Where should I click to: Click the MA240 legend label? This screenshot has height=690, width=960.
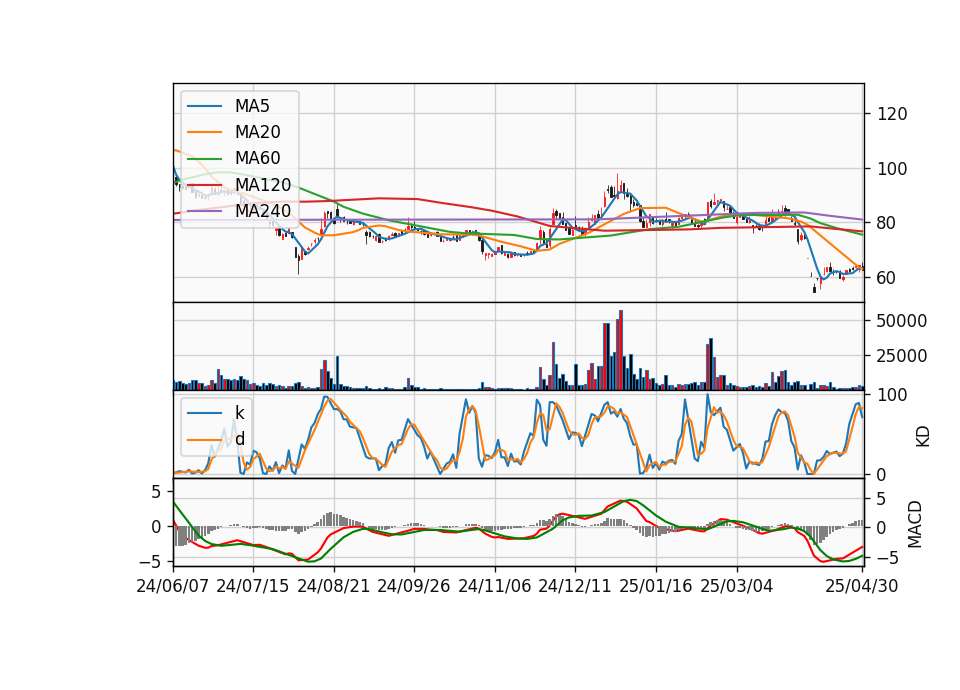(x=263, y=211)
